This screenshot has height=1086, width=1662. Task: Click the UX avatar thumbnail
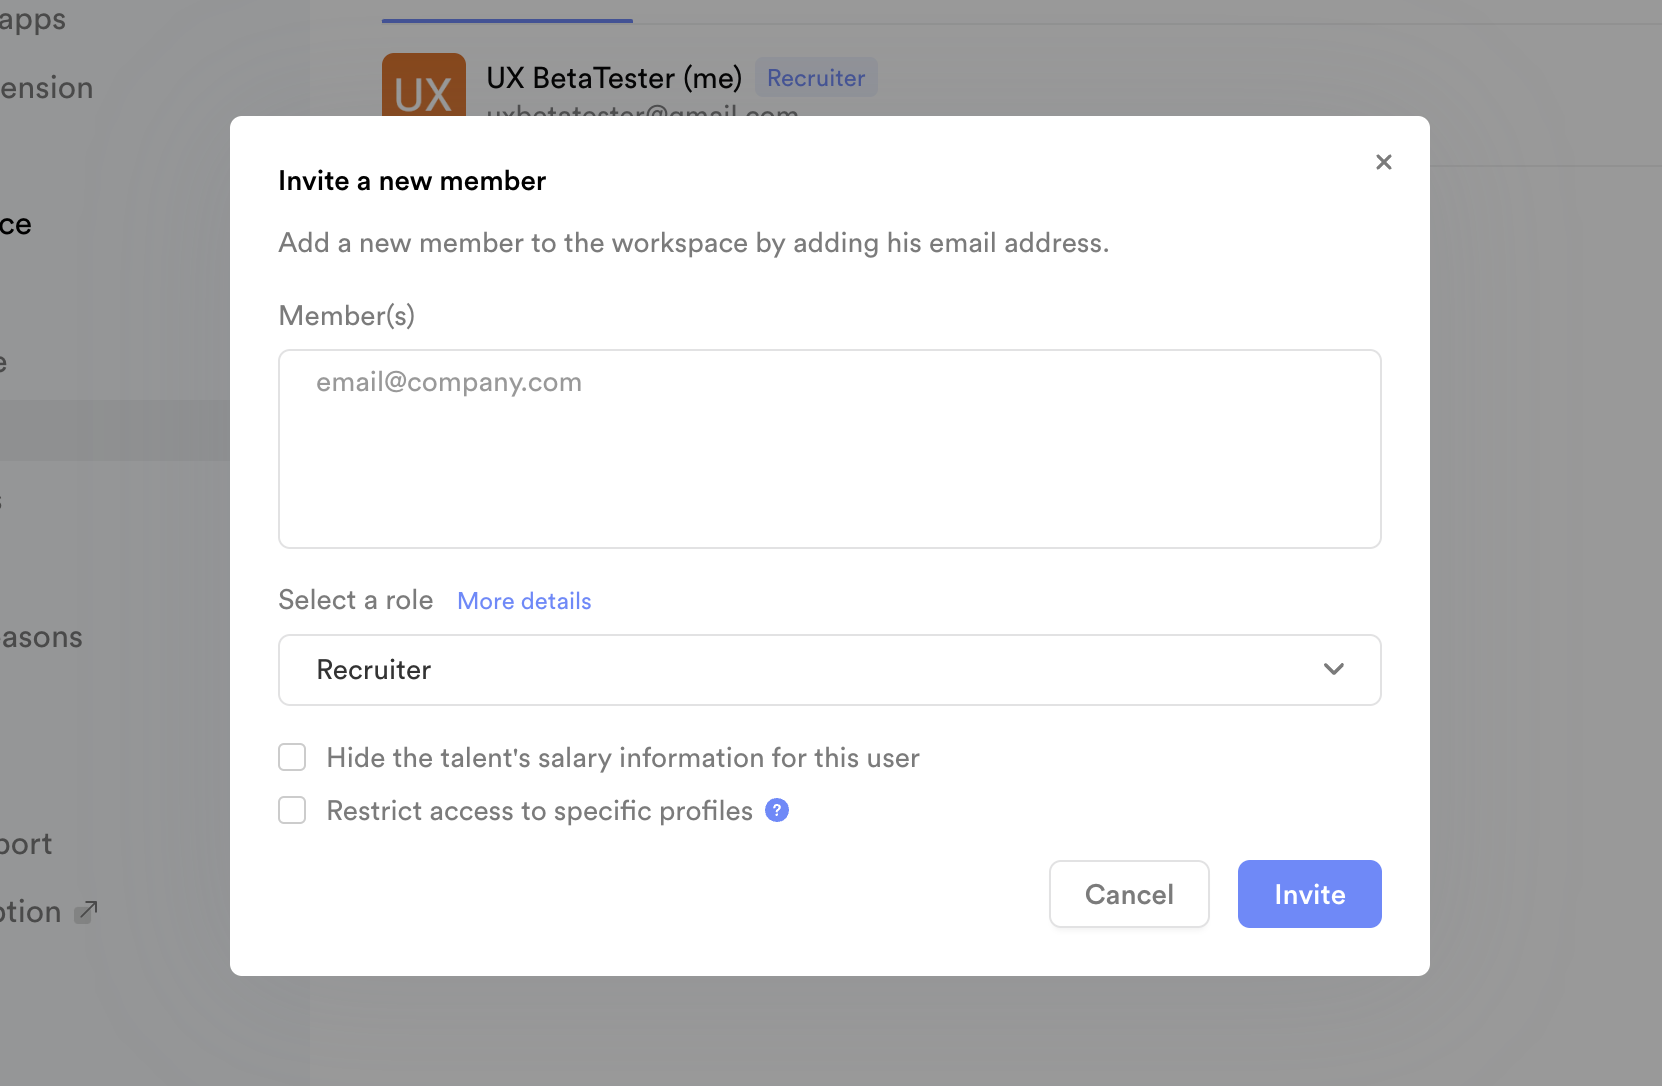pos(423,86)
